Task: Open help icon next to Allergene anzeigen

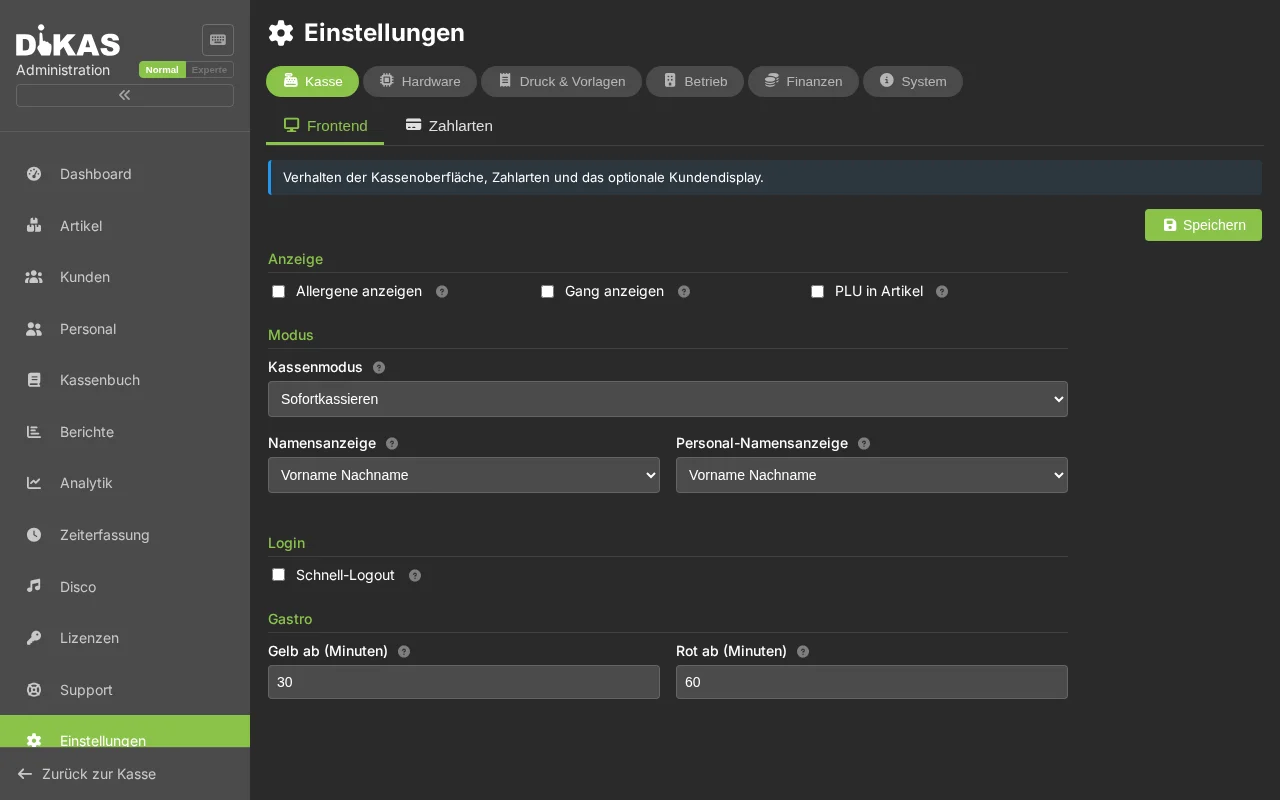Action: click(x=442, y=292)
